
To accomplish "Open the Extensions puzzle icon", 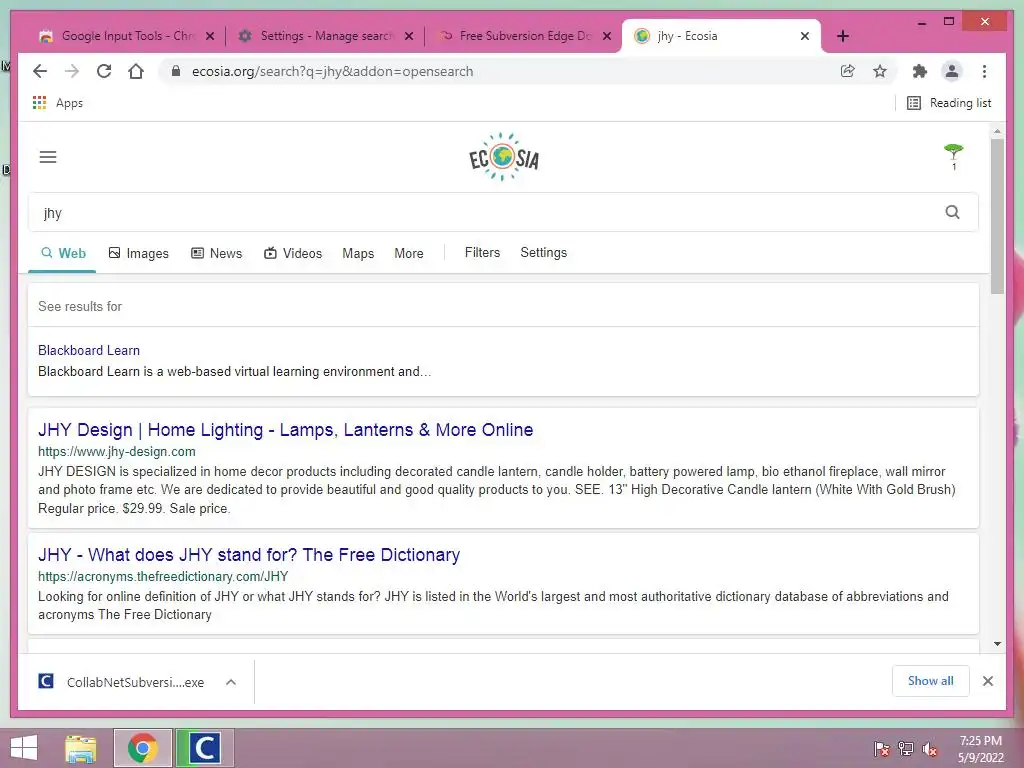I will [920, 71].
